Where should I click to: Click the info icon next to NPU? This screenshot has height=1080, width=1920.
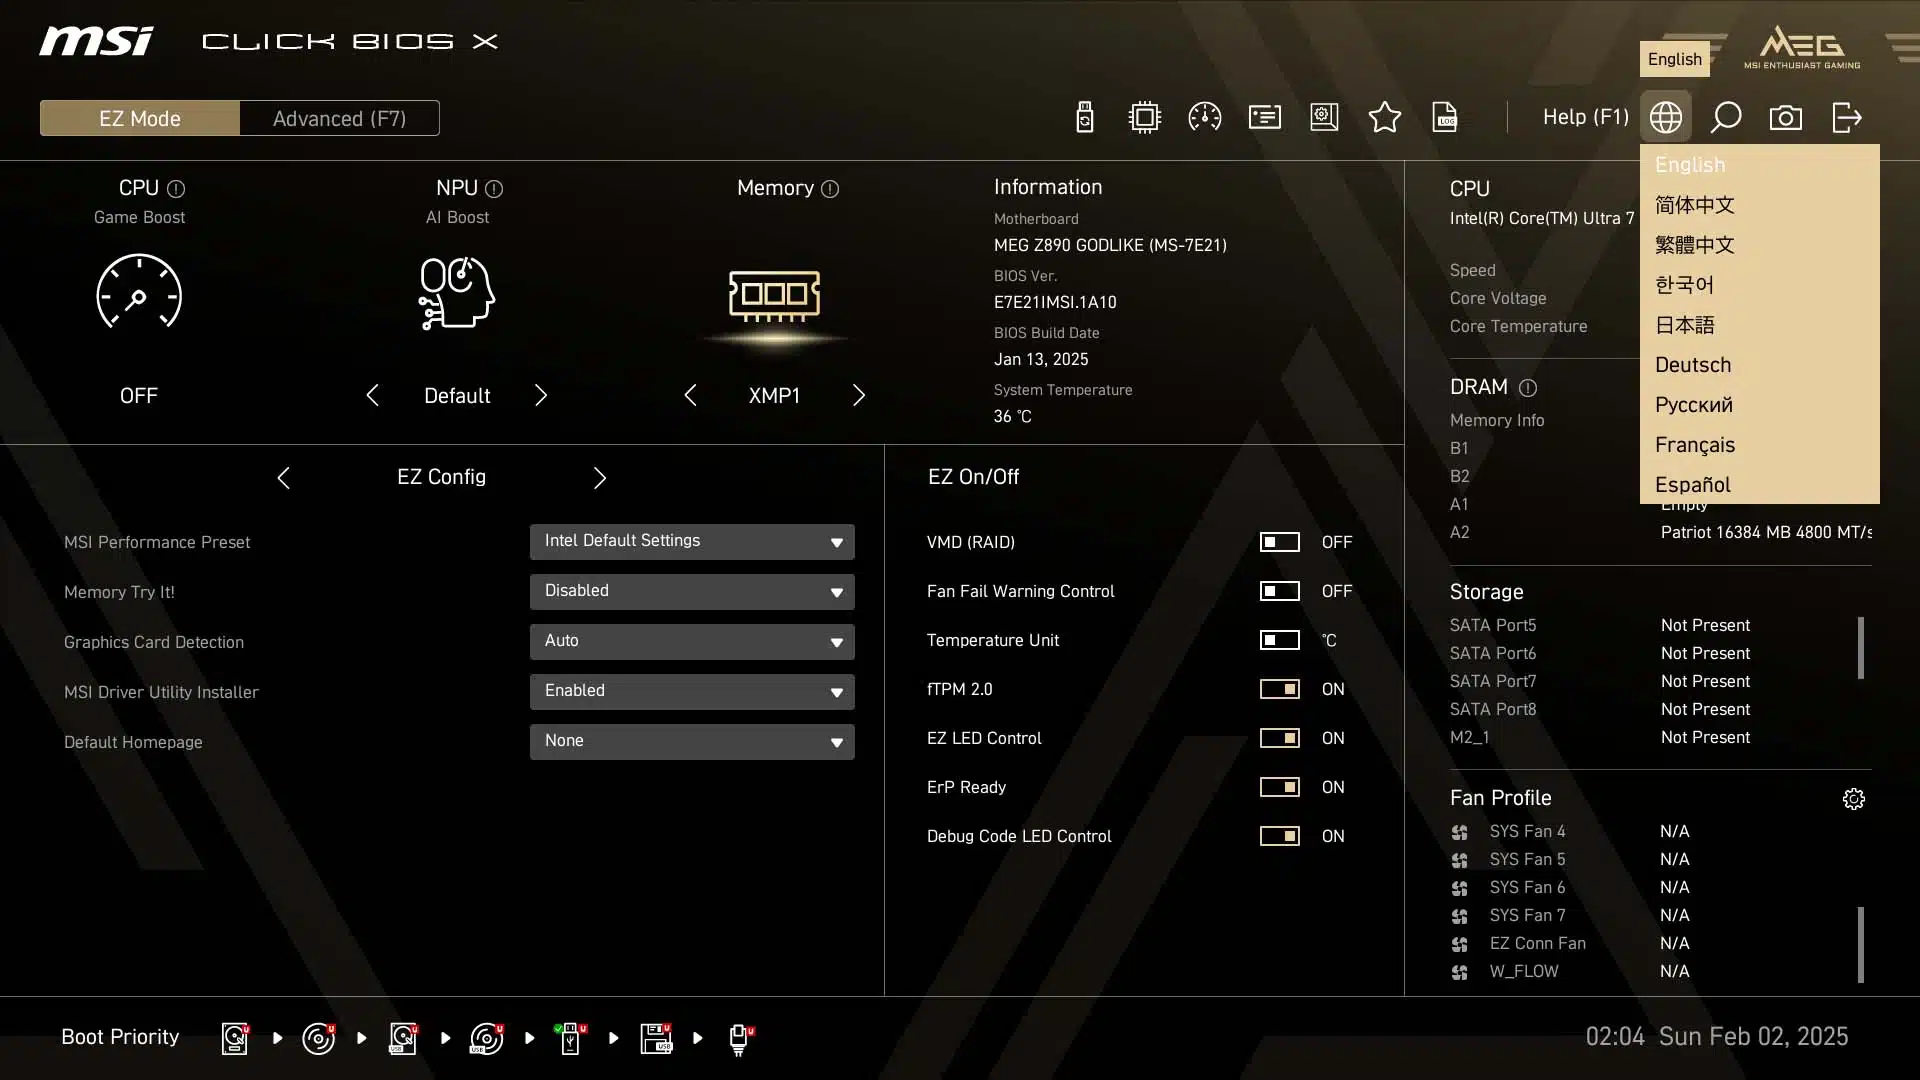(x=494, y=189)
